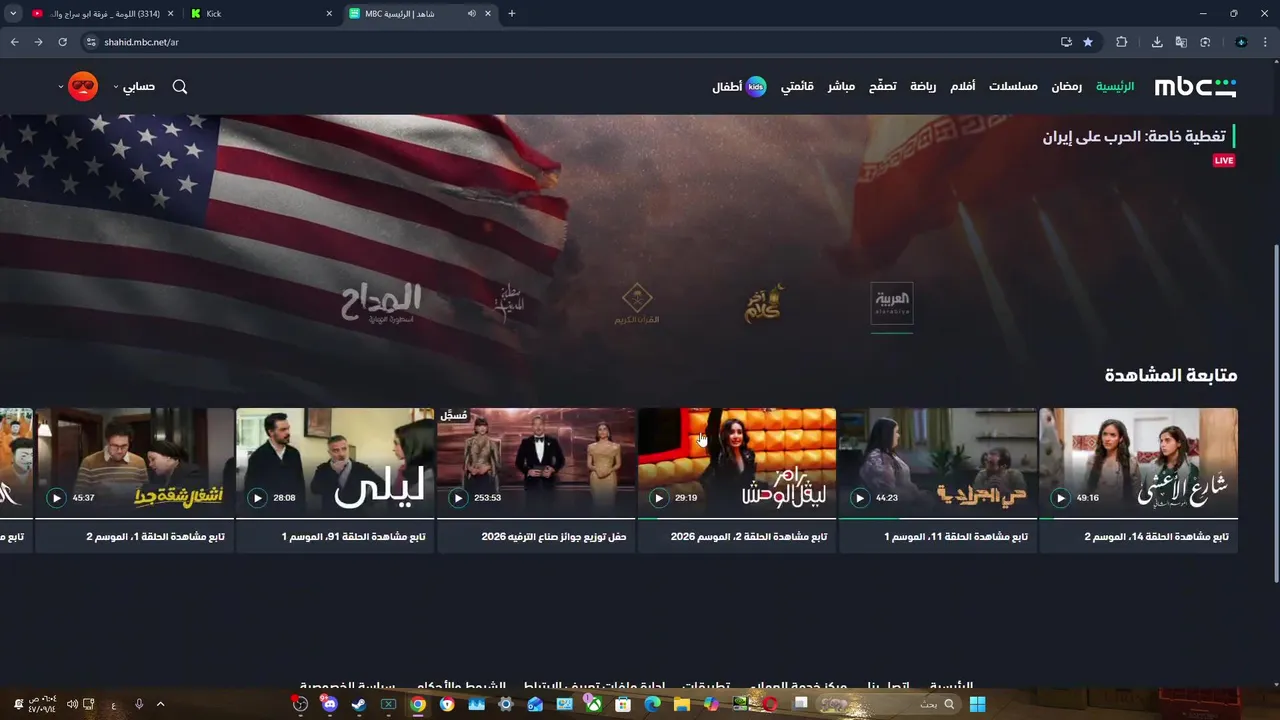Open the Chrome extensions puzzle icon

pos(1121,42)
